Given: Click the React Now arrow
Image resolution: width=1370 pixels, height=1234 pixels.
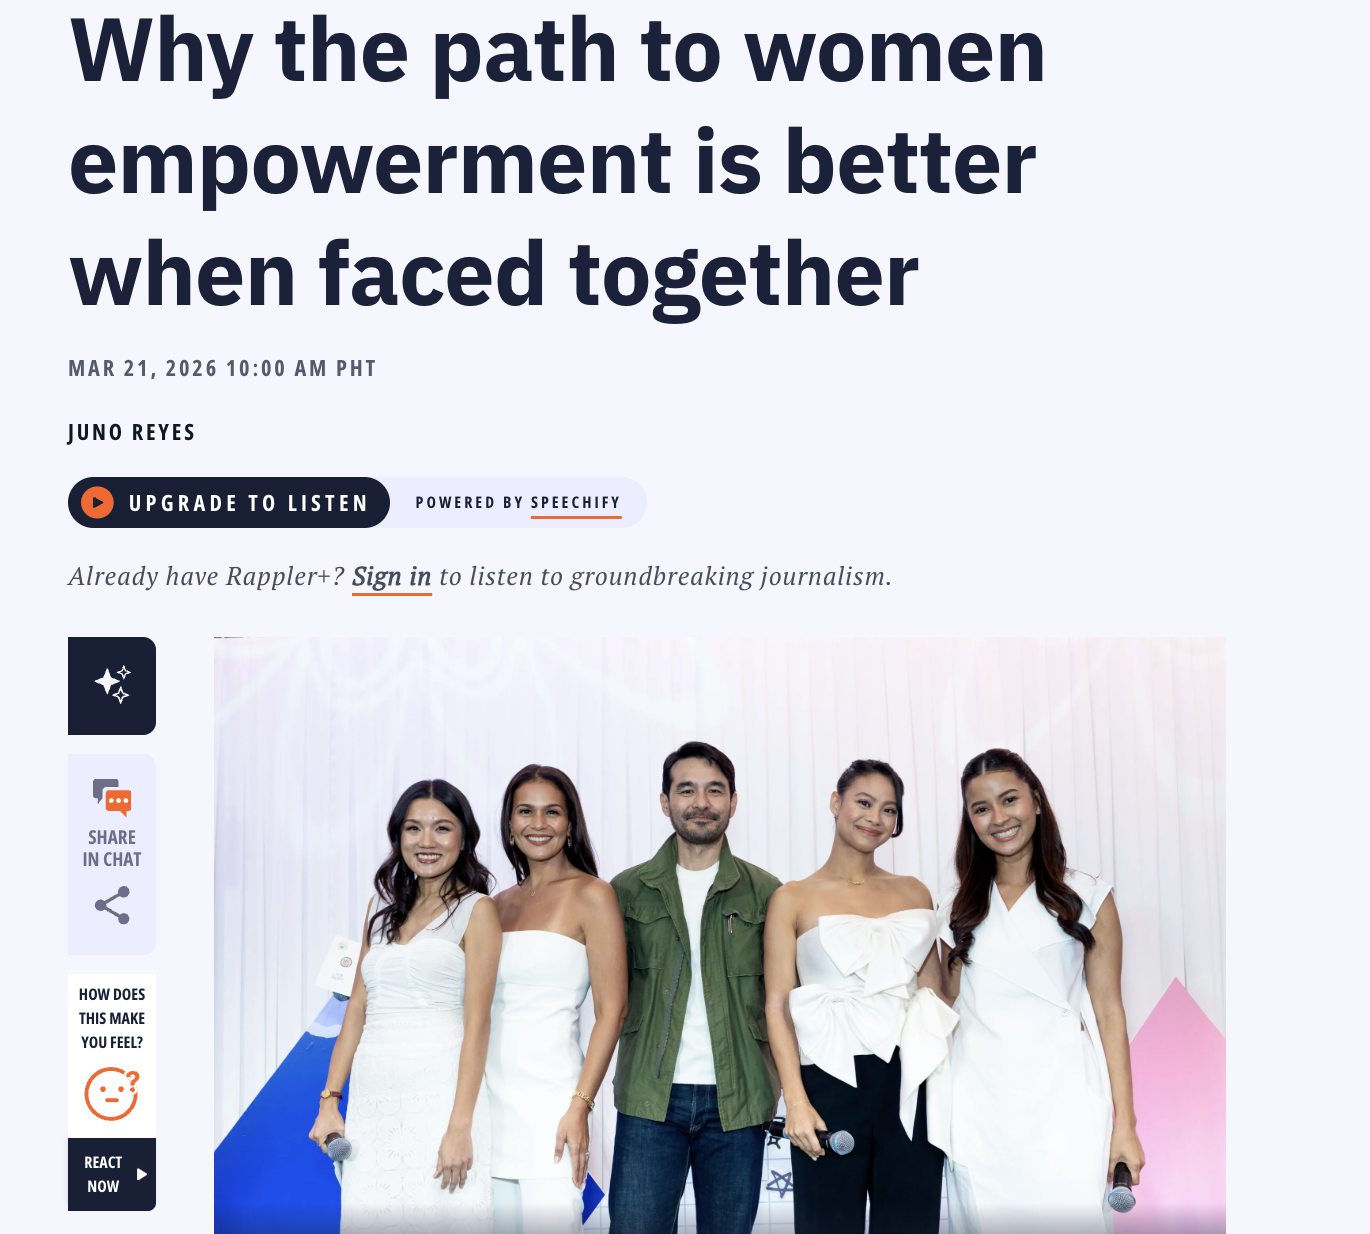Looking at the screenshot, I should (x=142, y=1174).
